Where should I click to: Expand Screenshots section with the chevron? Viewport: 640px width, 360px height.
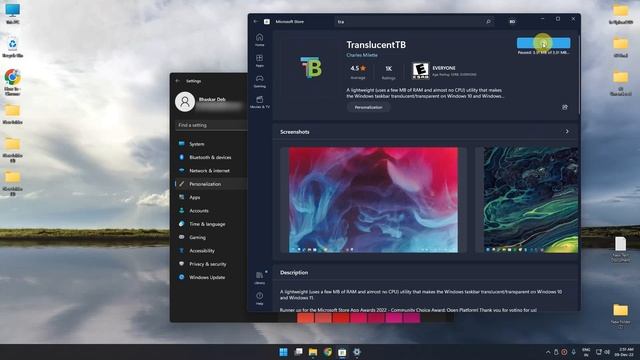pyautogui.click(x=567, y=131)
